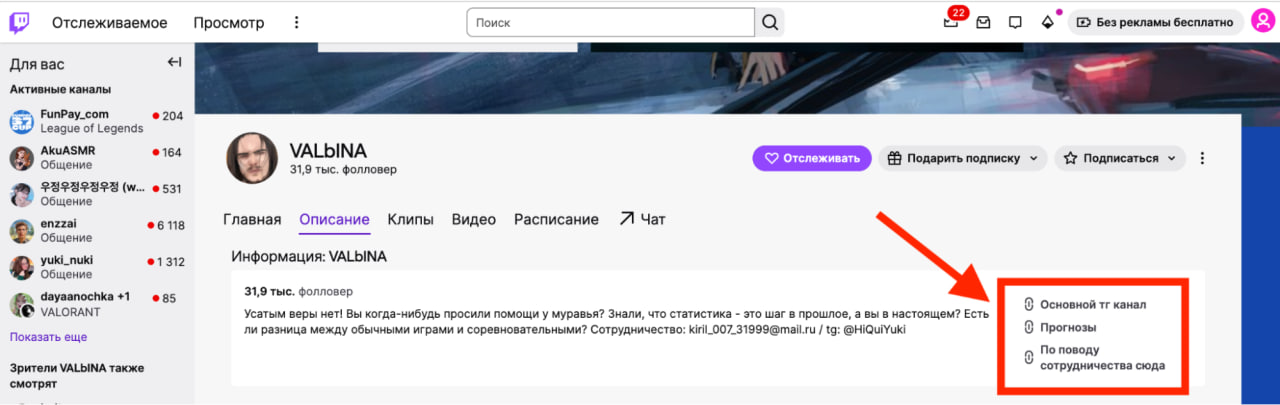This screenshot has height=405, width=1280.
Task: Click link icon beside По поводу сотрудничества
Action: pos(1028,357)
